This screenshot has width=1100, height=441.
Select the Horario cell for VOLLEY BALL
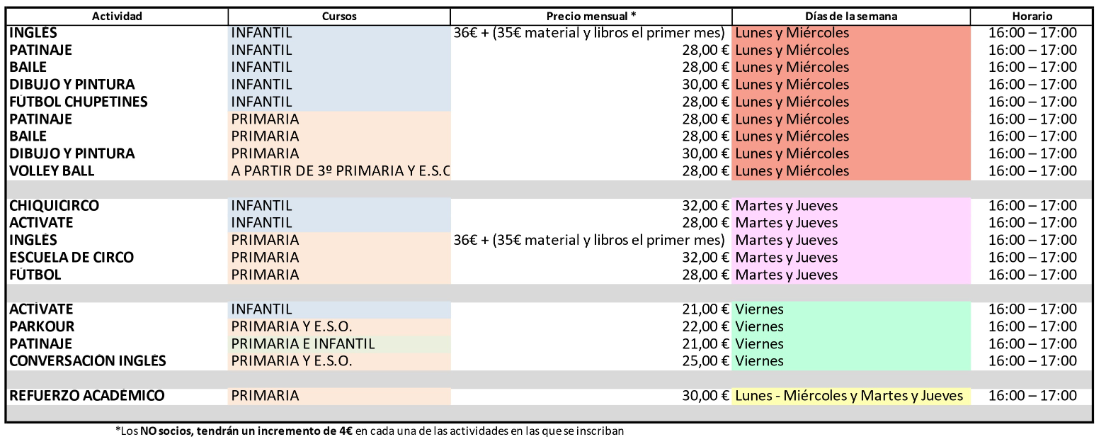tap(1031, 171)
